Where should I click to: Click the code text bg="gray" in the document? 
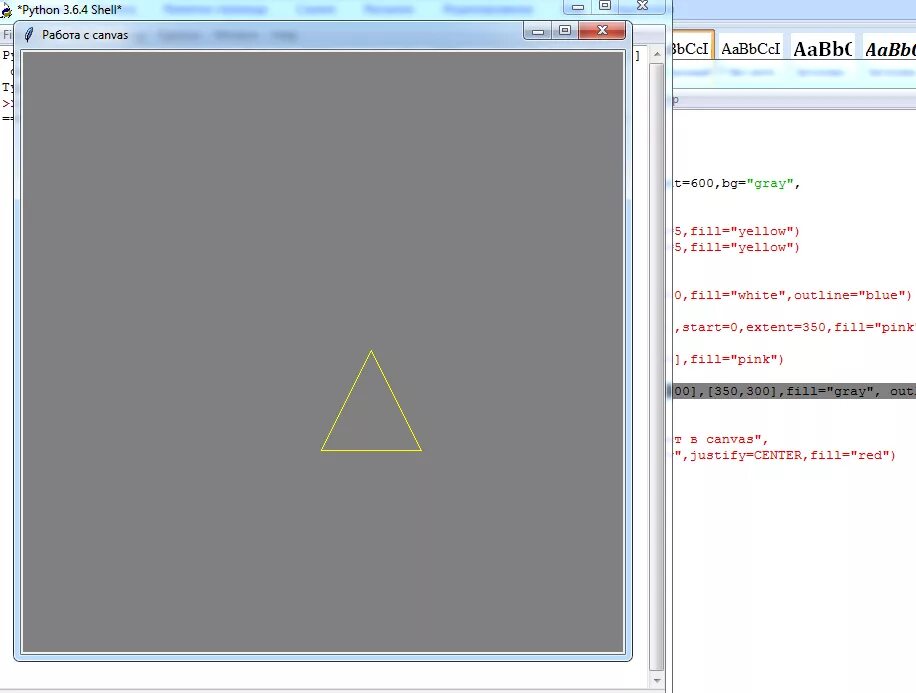757,183
